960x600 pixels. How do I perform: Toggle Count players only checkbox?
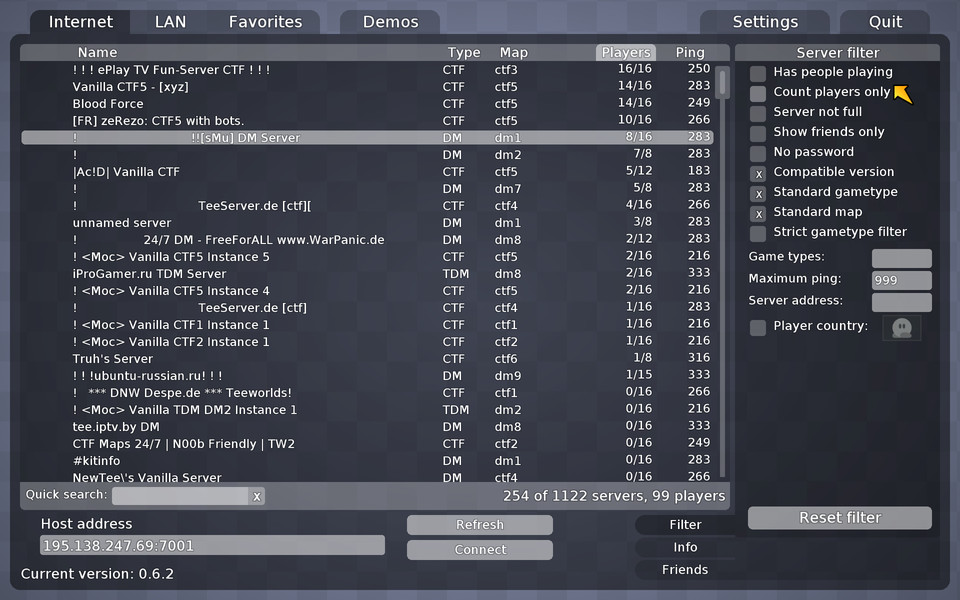pyautogui.click(x=758, y=94)
